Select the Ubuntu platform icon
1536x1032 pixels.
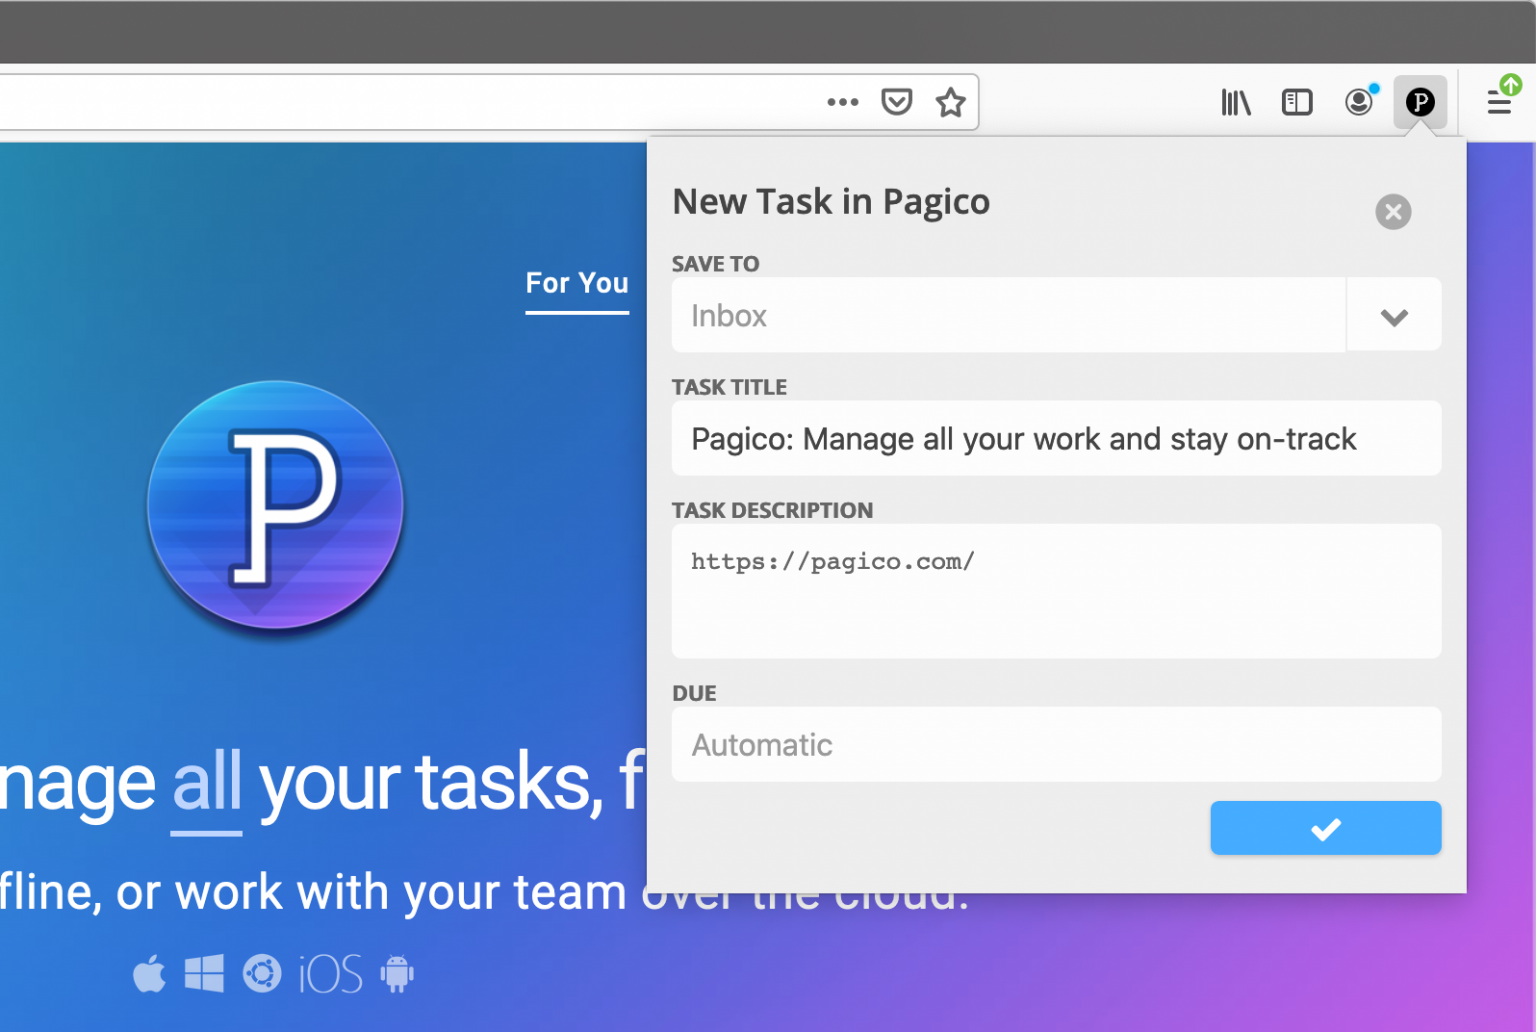pos(262,973)
